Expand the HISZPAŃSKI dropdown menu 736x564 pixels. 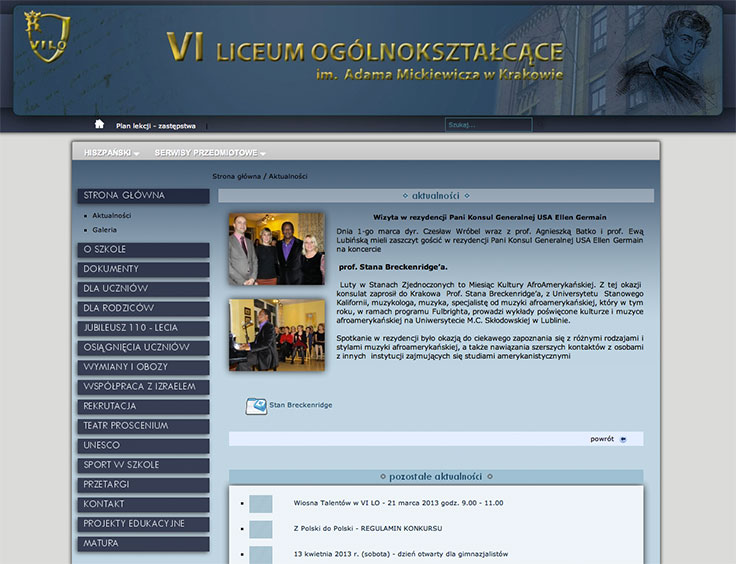coord(111,152)
